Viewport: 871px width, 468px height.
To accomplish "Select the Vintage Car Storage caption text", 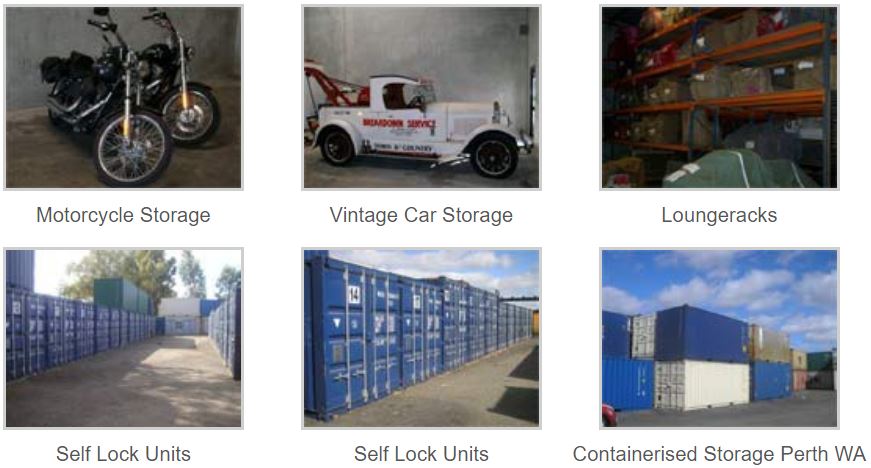I will click(421, 215).
